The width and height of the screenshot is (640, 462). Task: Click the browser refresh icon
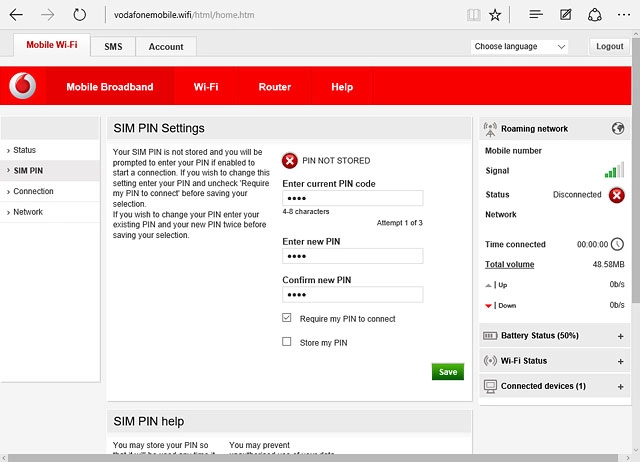pos(79,15)
